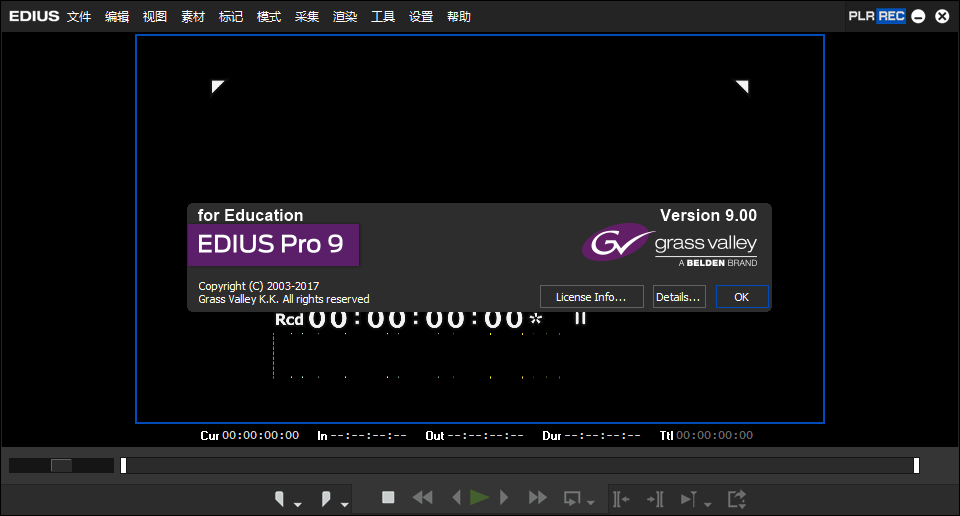Click the Details... button
The width and height of the screenshot is (960, 516).
click(x=679, y=297)
